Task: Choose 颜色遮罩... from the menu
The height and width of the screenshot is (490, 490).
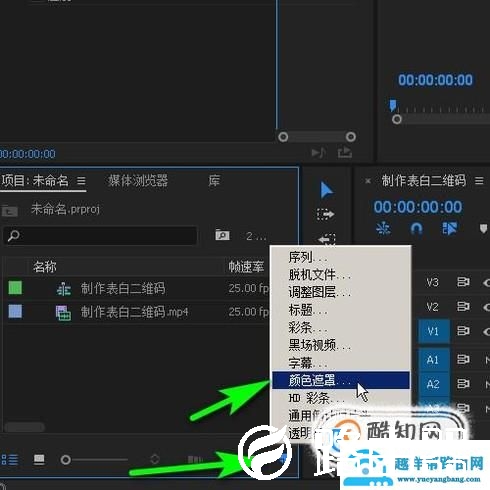Action: point(341,380)
